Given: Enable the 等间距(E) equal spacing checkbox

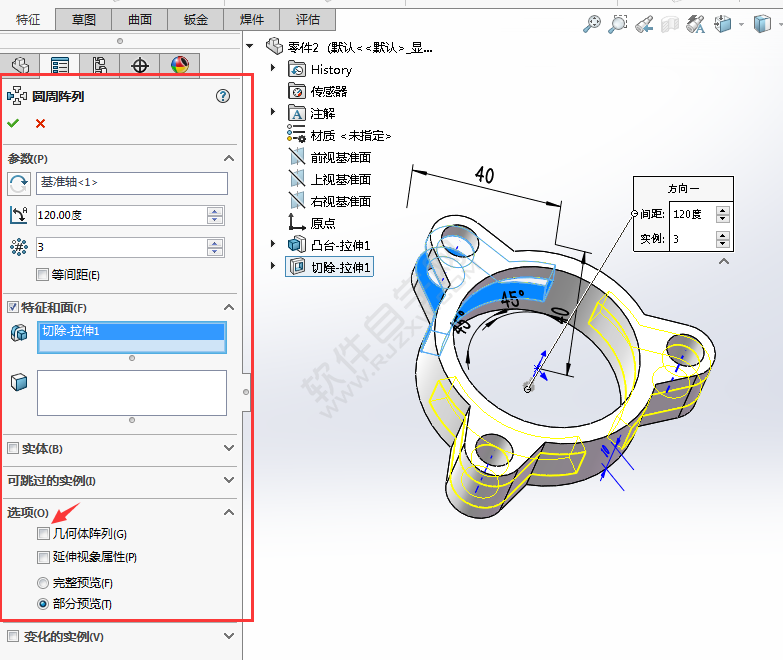Looking at the screenshot, I should (42, 275).
